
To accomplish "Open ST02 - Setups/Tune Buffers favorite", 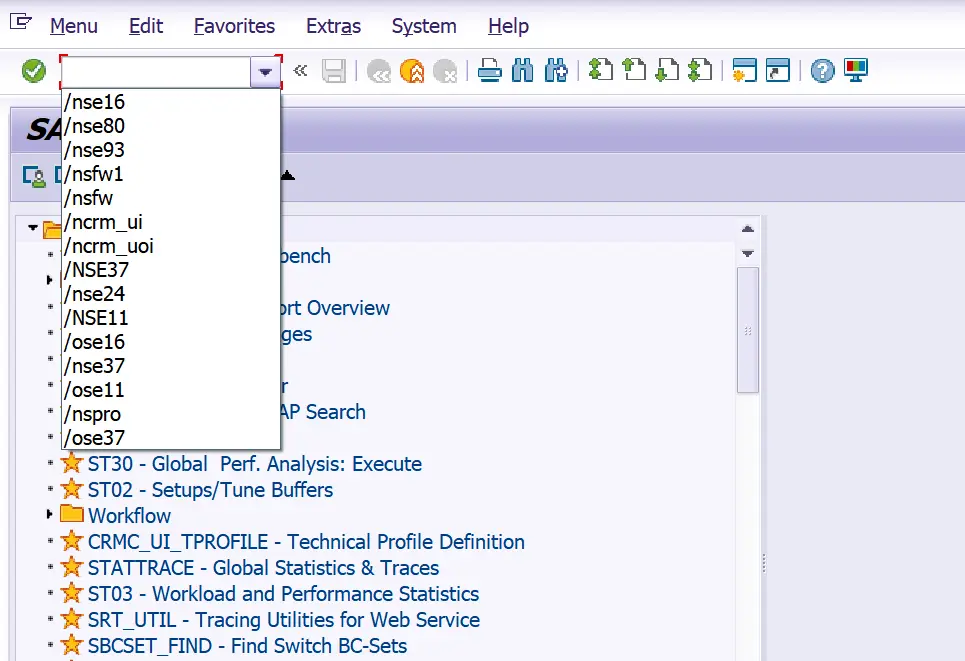I will coord(210,489).
